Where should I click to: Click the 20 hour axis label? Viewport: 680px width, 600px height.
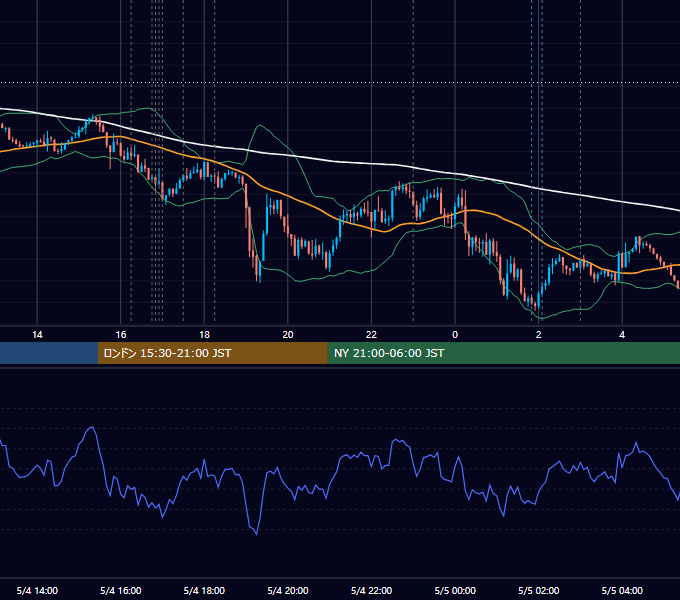click(288, 335)
